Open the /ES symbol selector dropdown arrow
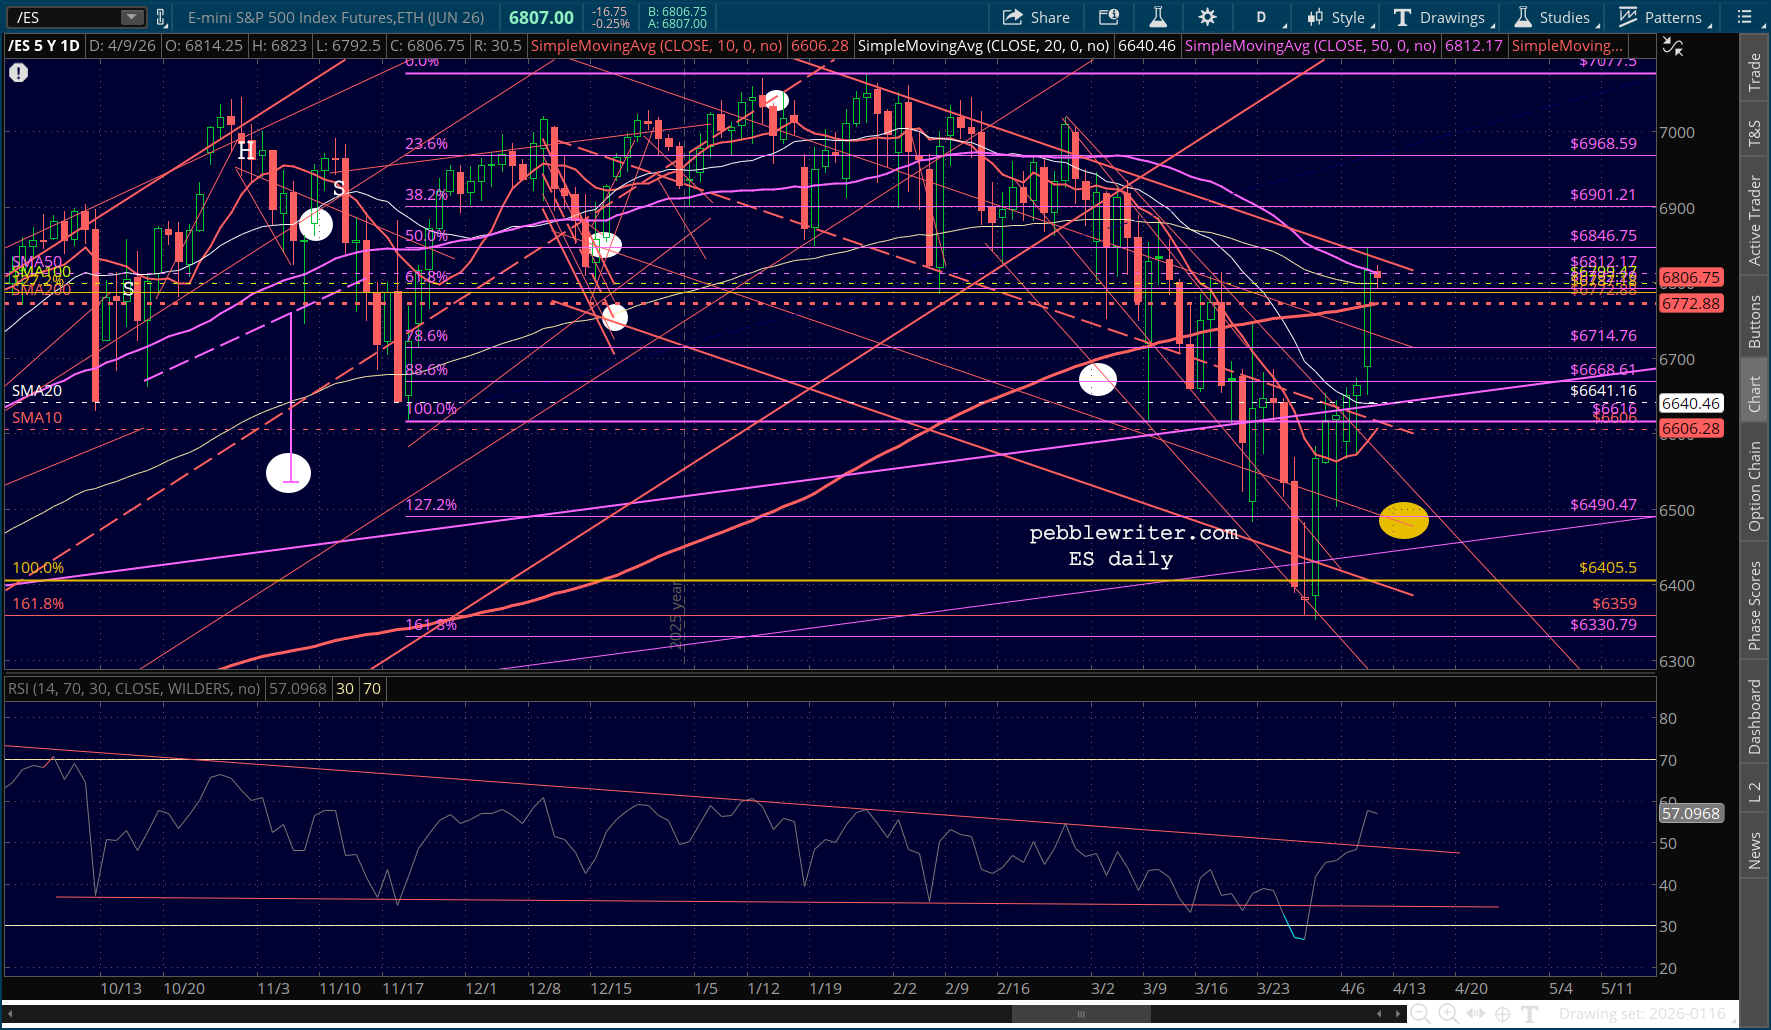The height and width of the screenshot is (1030, 1771). 132,17
